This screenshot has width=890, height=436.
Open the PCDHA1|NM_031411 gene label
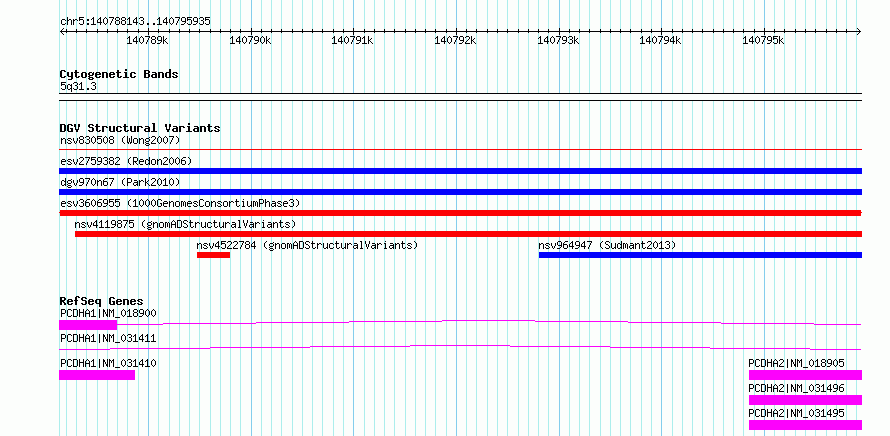(x=108, y=338)
